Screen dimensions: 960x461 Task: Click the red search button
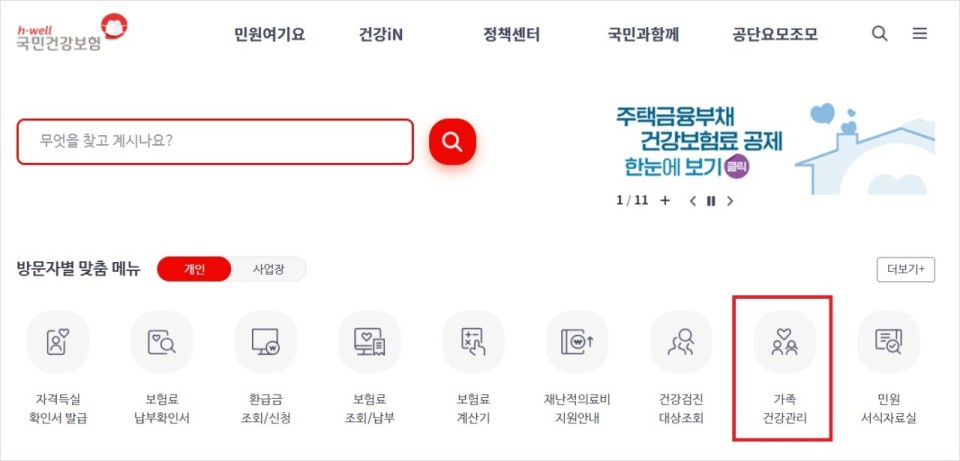tap(452, 141)
